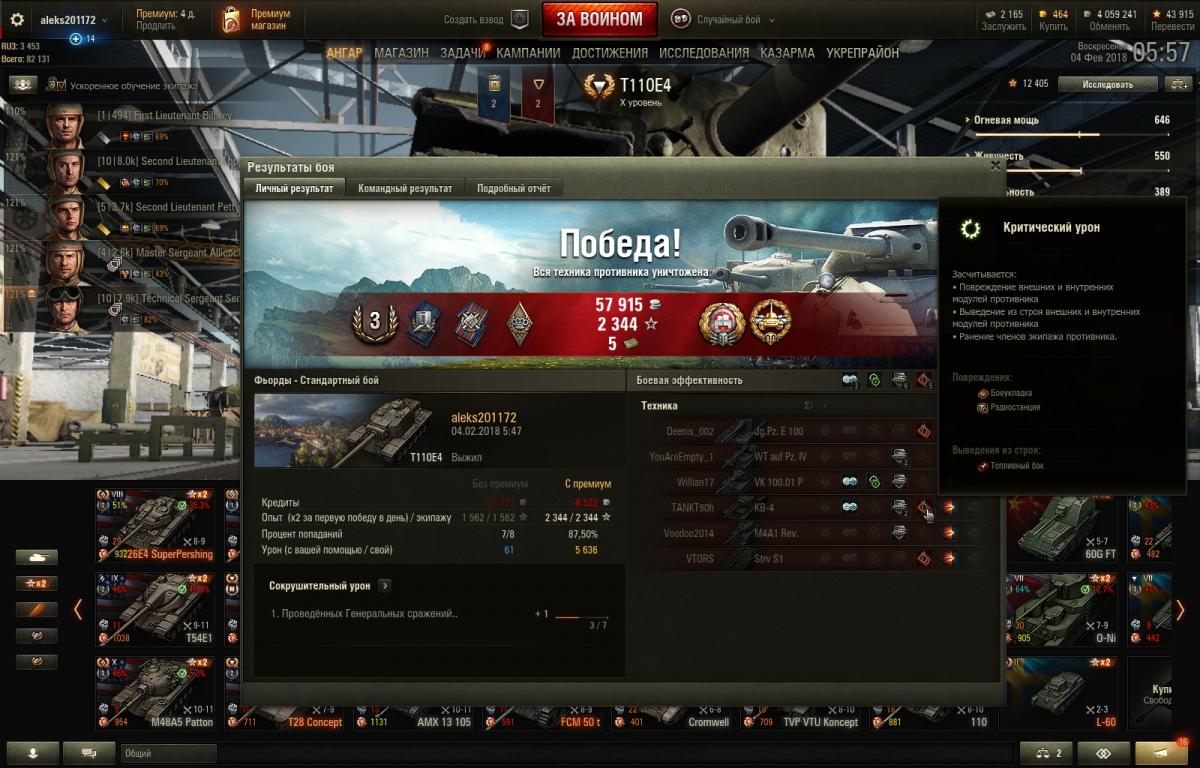Open the Случайный бой battle mode dropdown
Viewport: 1200px width, 768px height.
click(x=722, y=19)
